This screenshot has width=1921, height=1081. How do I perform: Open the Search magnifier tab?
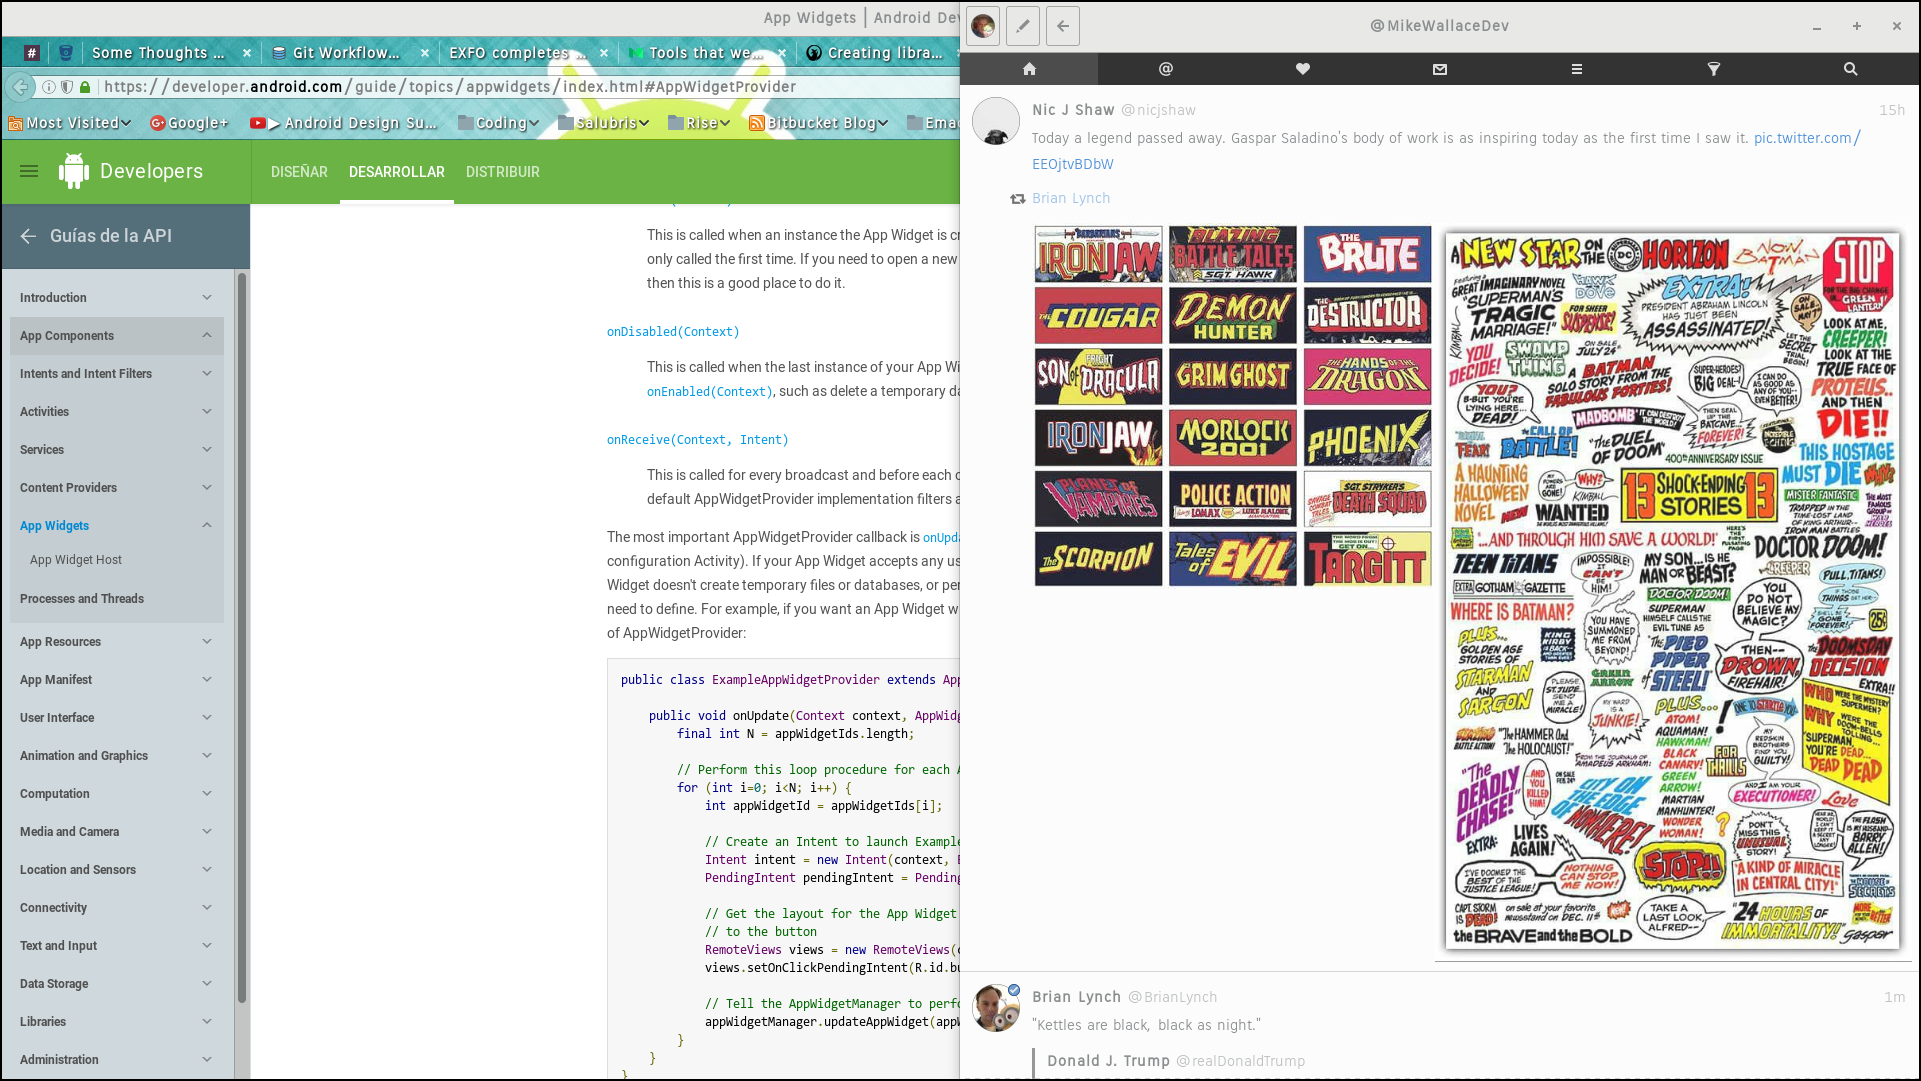[1851, 69]
